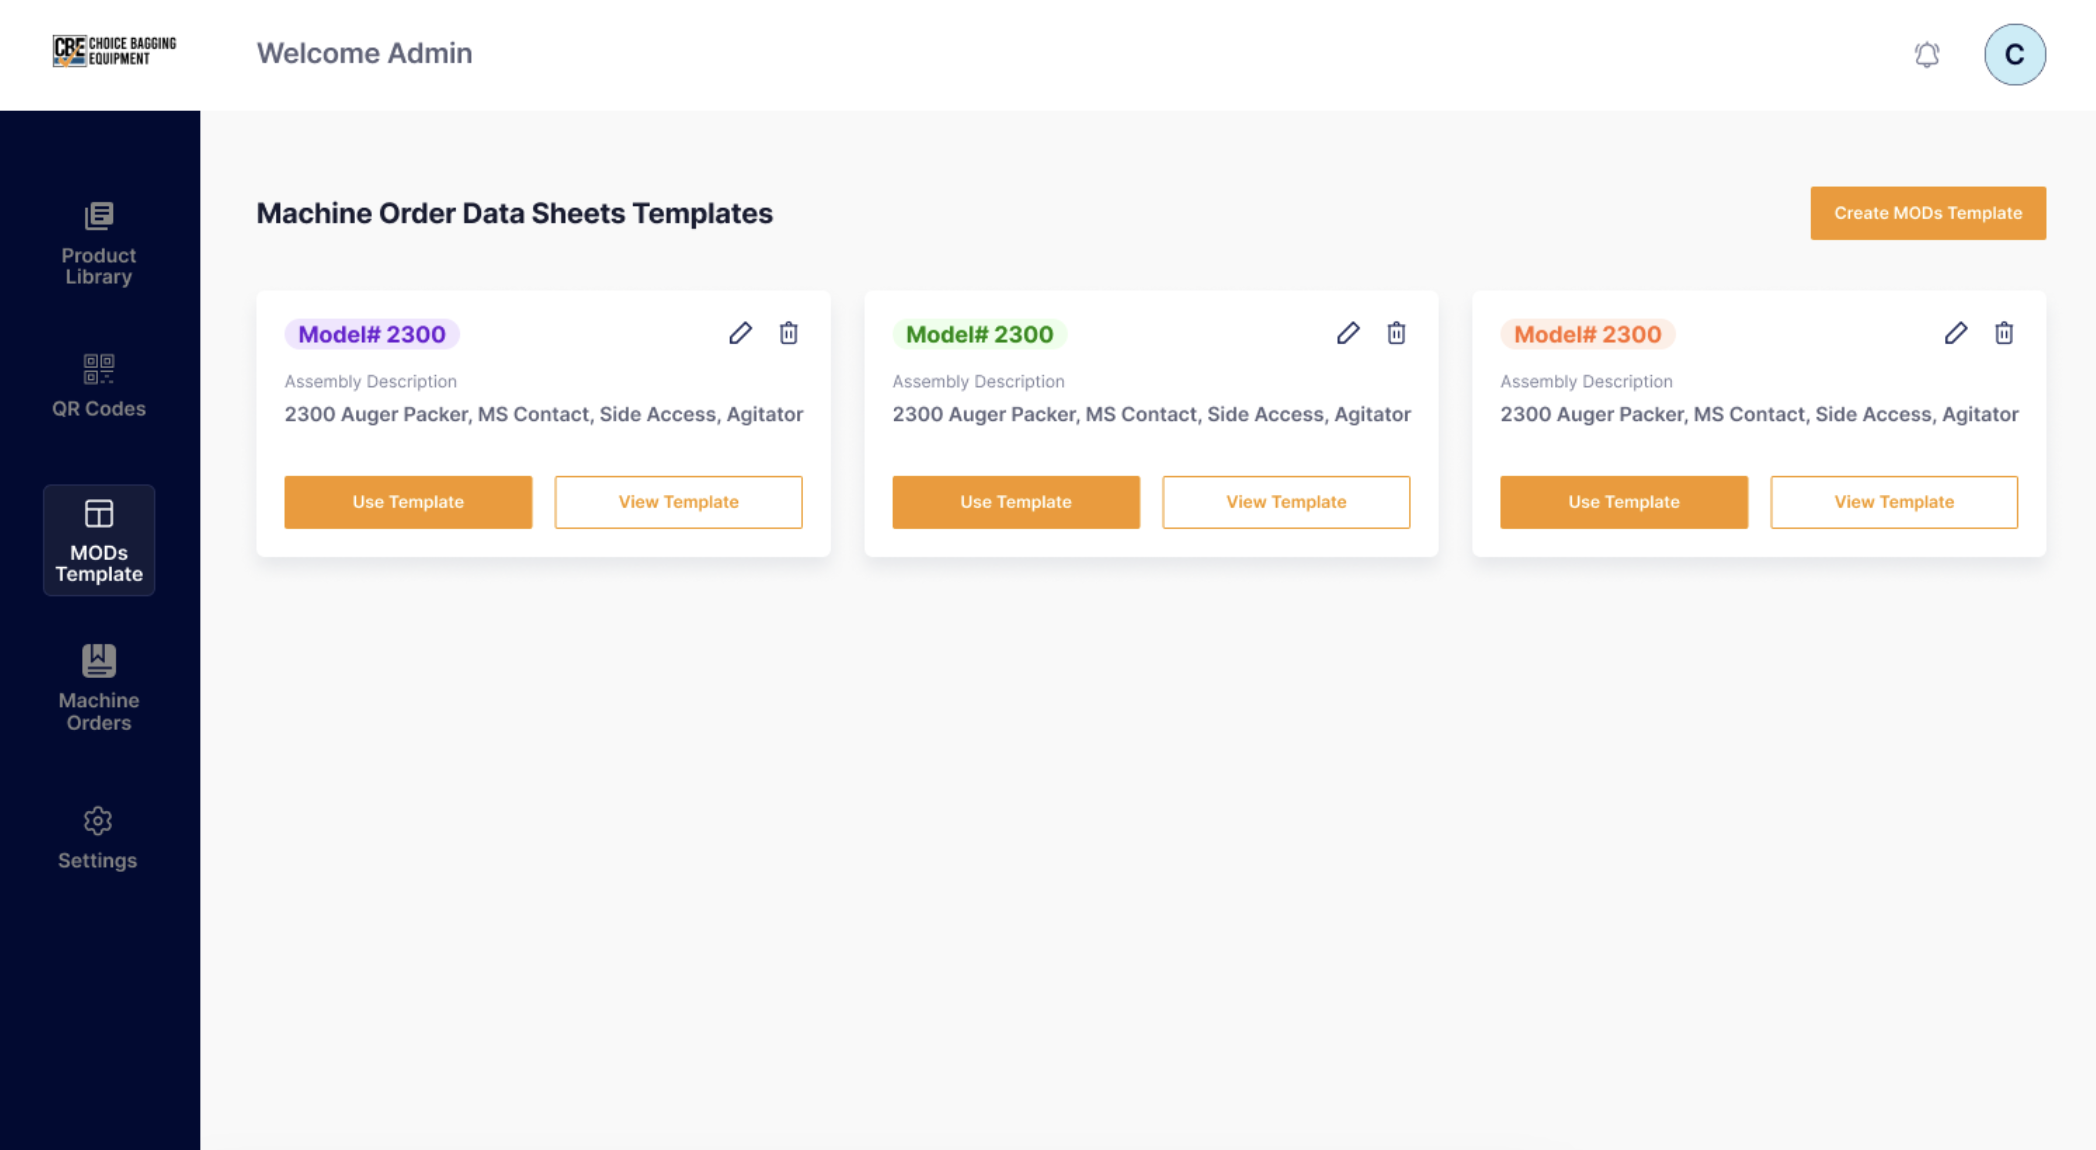Viewport: 2096px width, 1150px height.
Task: Delete the purple Model# 2300 template
Action: tap(789, 333)
